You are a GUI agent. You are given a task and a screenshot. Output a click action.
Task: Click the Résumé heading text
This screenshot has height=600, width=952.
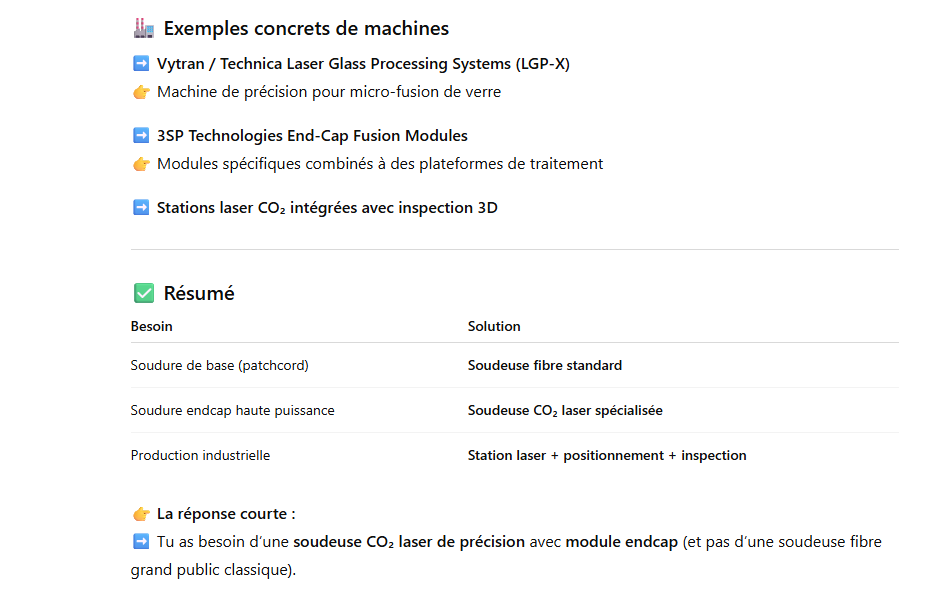pyautogui.click(x=199, y=293)
